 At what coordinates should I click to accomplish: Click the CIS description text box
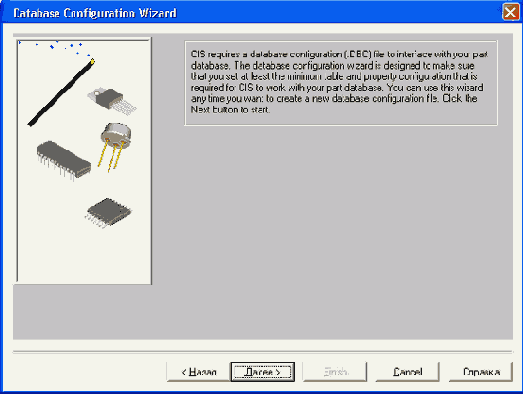[341, 83]
